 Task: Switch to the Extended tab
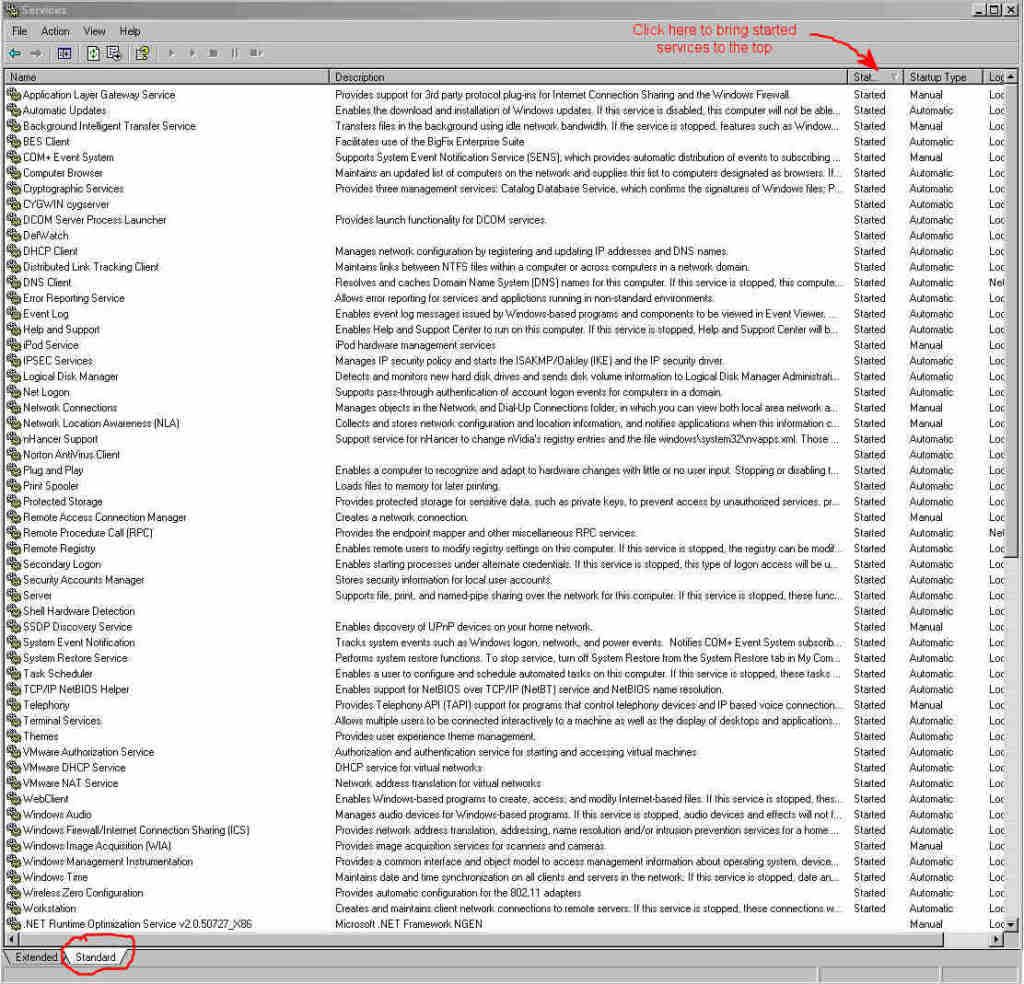(36, 957)
